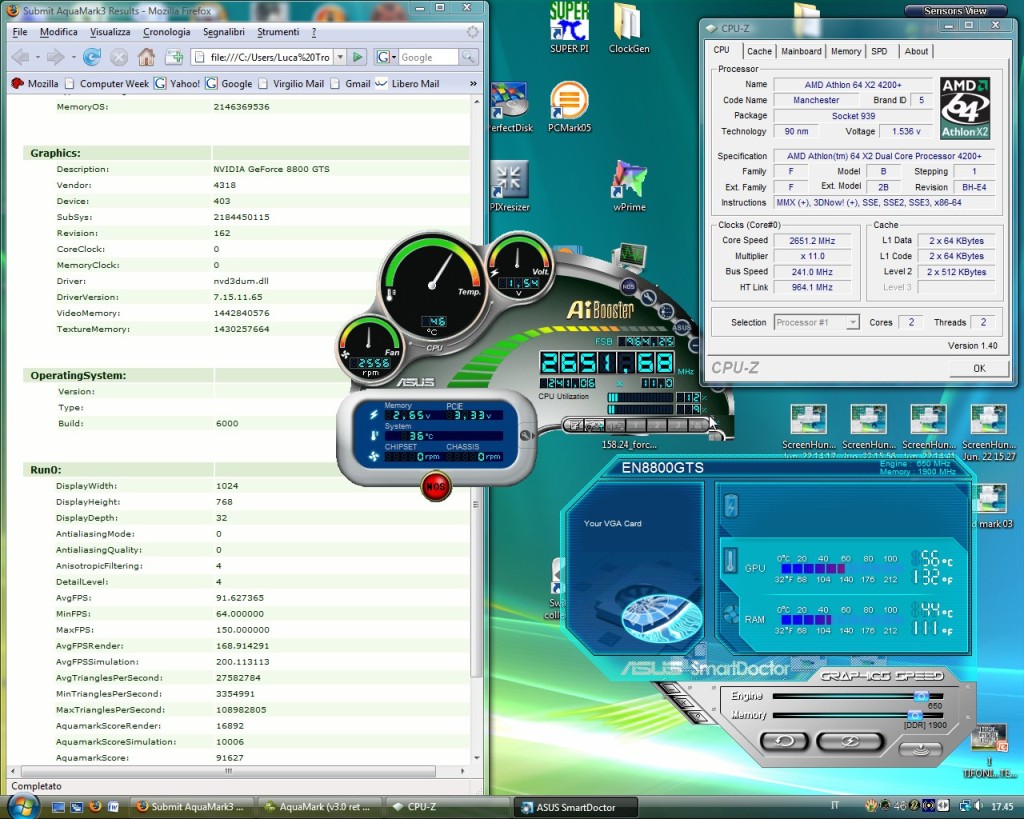Viewport: 1024px width, 819px height.
Task: Click the network tray icon
Action: [963, 807]
